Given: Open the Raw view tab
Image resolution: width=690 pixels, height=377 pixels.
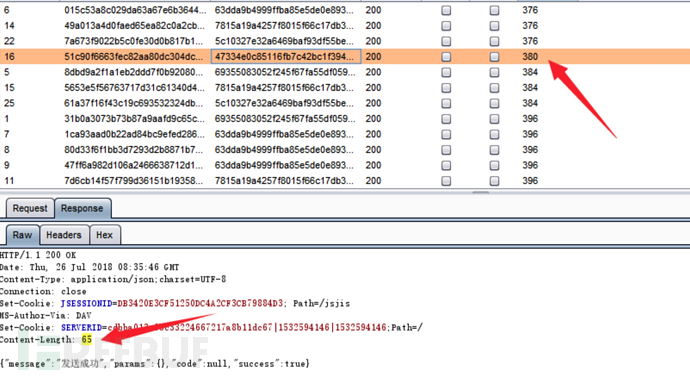Looking at the screenshot, I should 22,235.
